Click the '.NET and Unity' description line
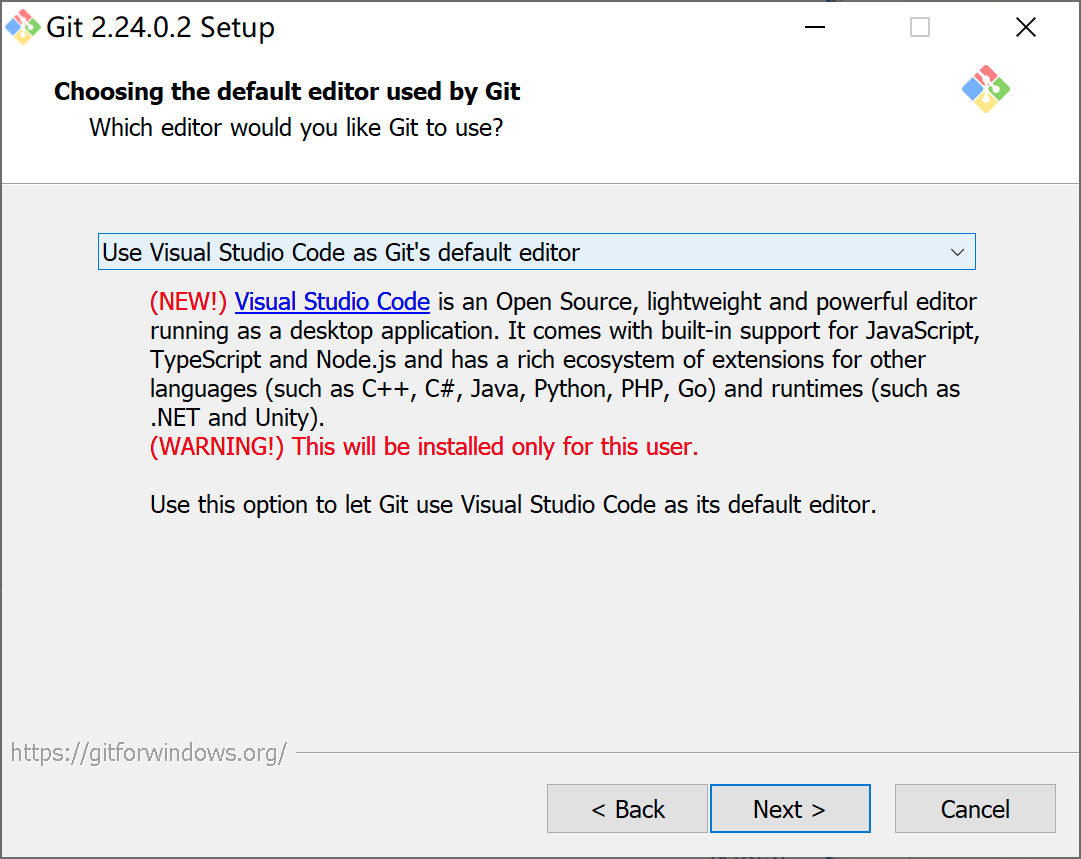This screenshot has width=1081, height=859. tap(237, 418)
